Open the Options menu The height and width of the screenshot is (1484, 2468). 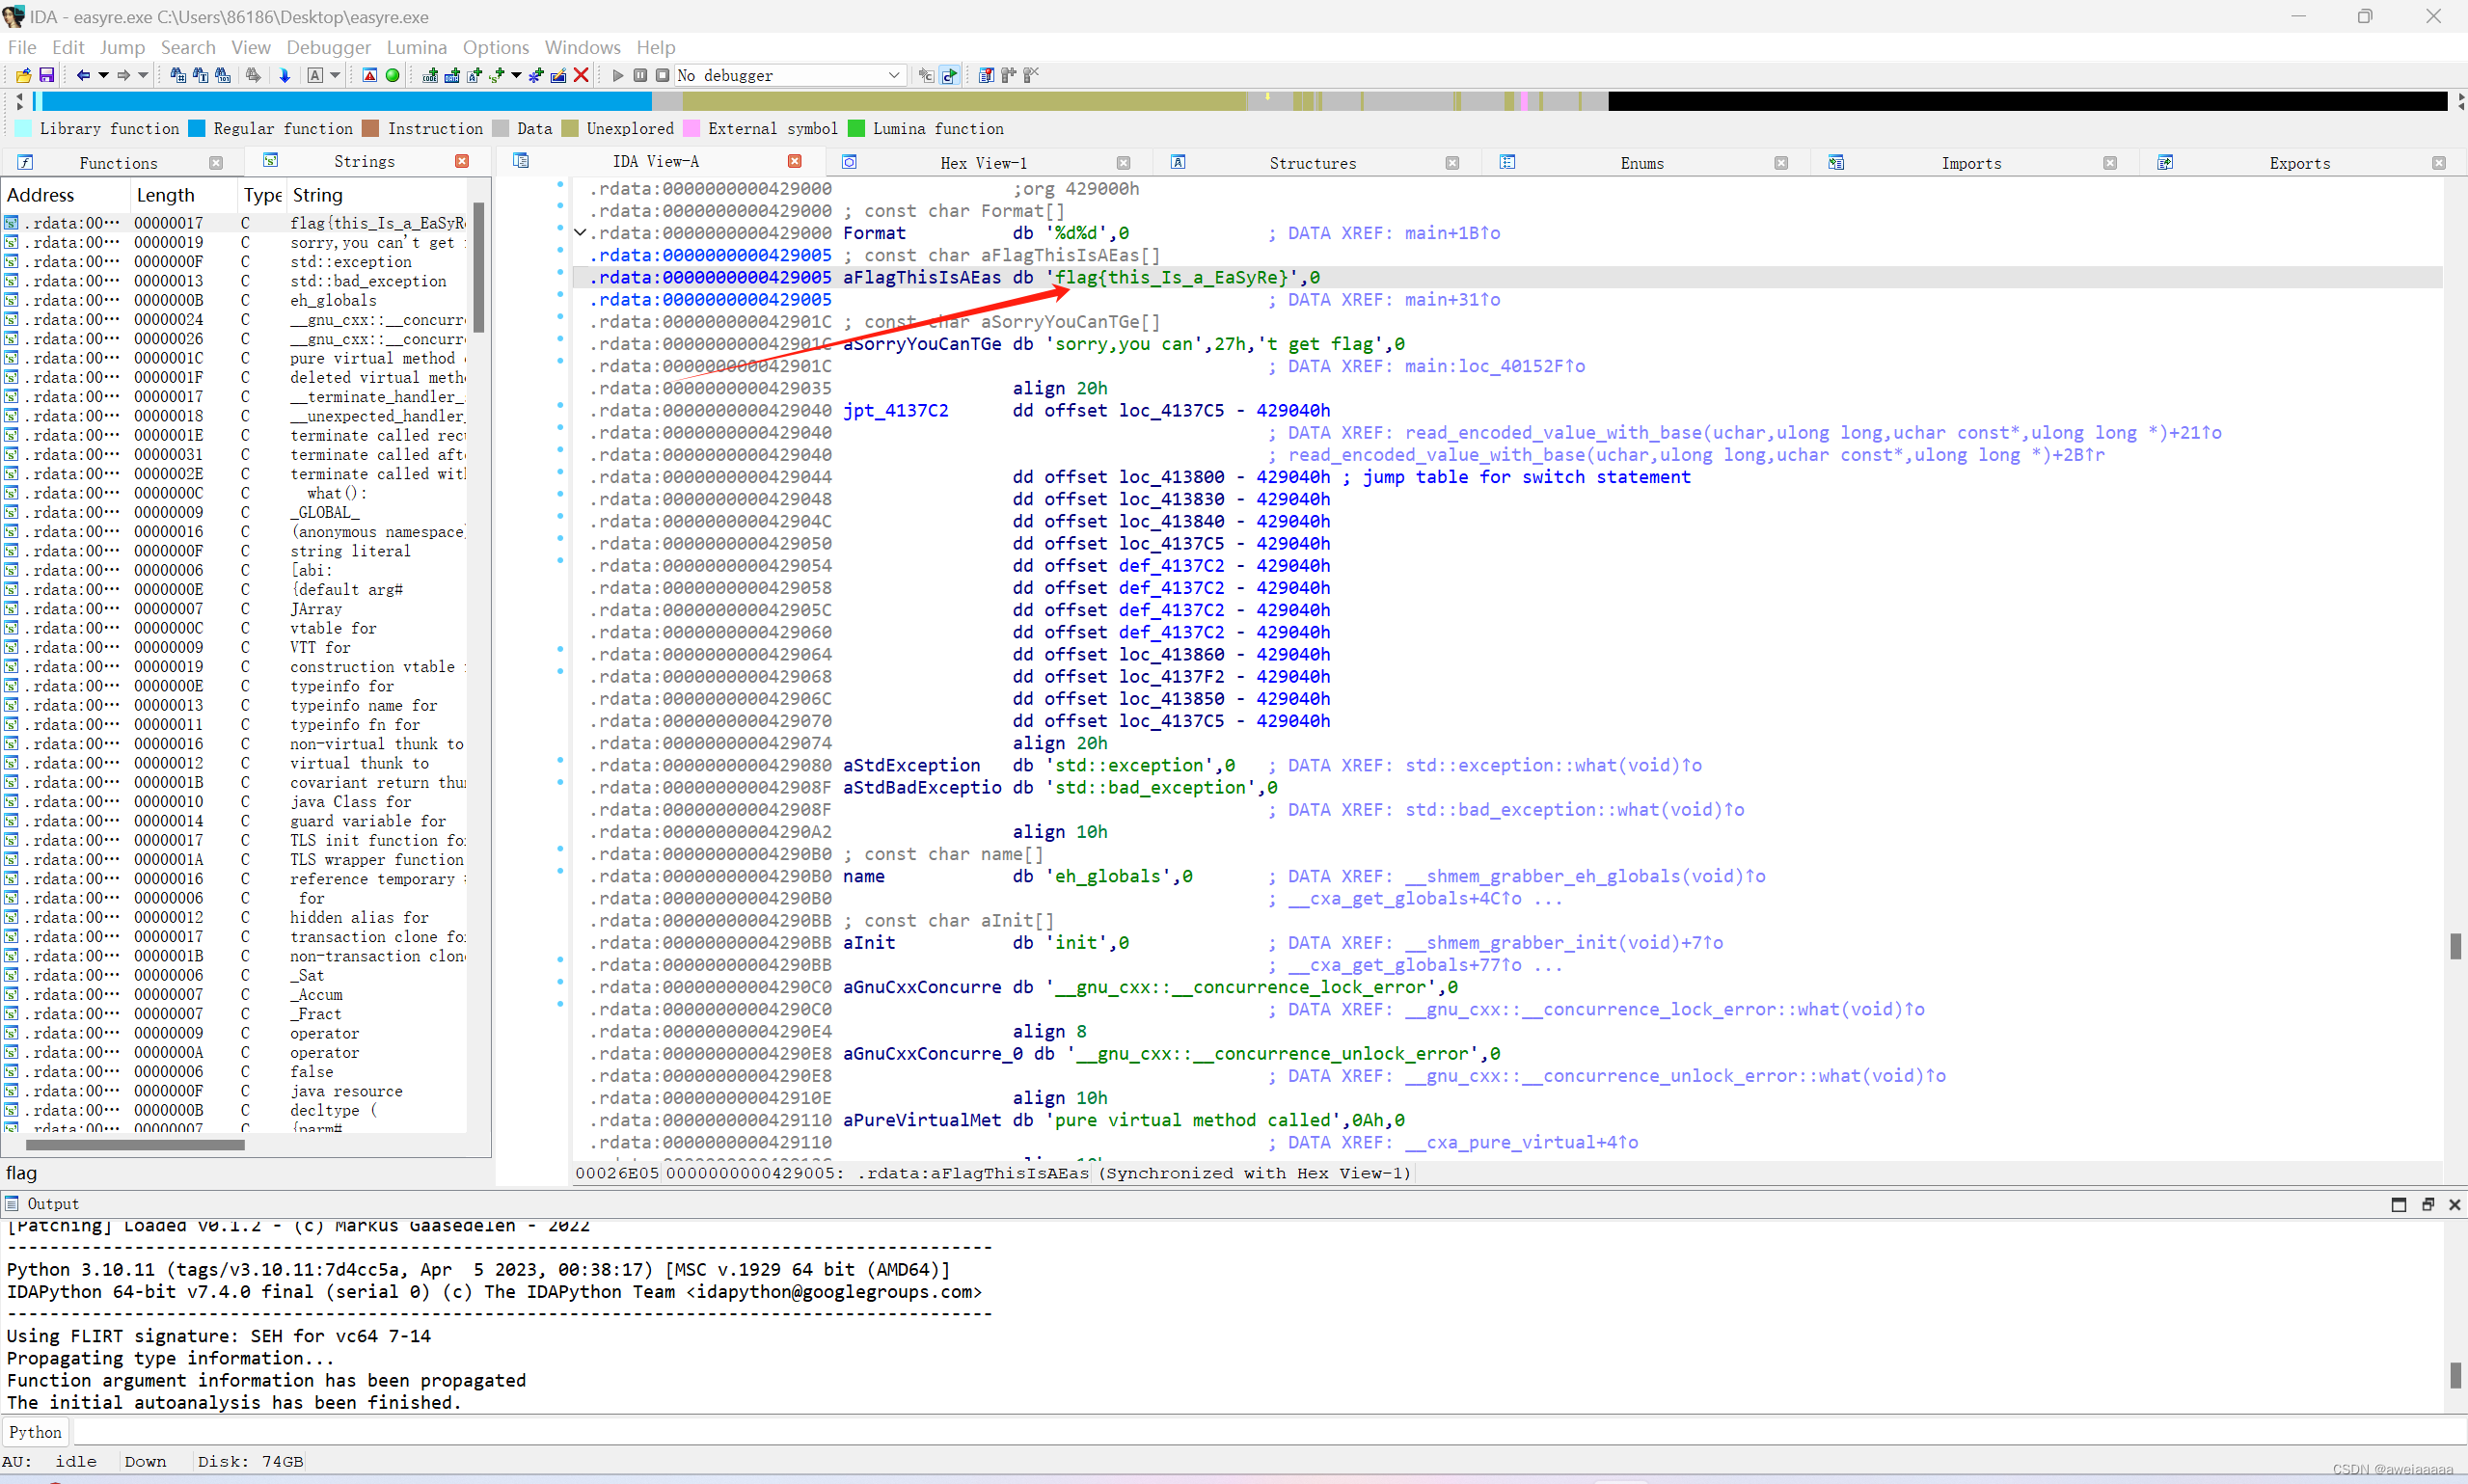(x=496, y=47)
